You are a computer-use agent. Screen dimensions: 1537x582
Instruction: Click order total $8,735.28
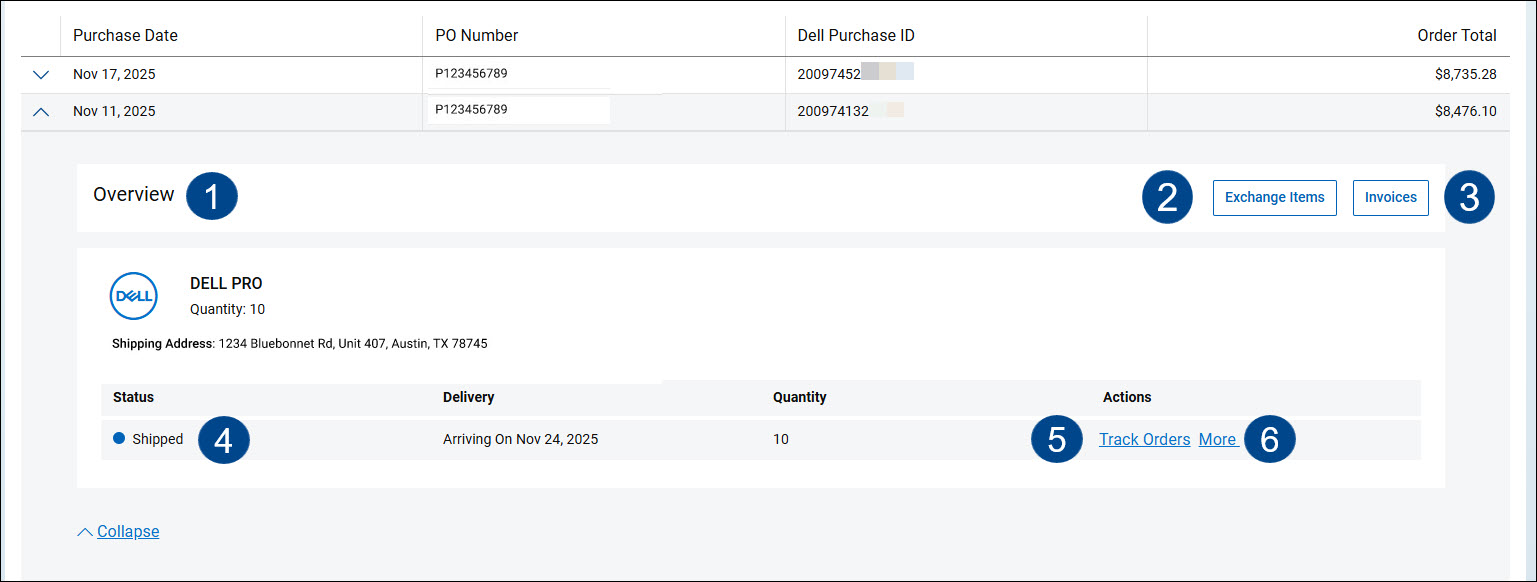click(1465, 74)
